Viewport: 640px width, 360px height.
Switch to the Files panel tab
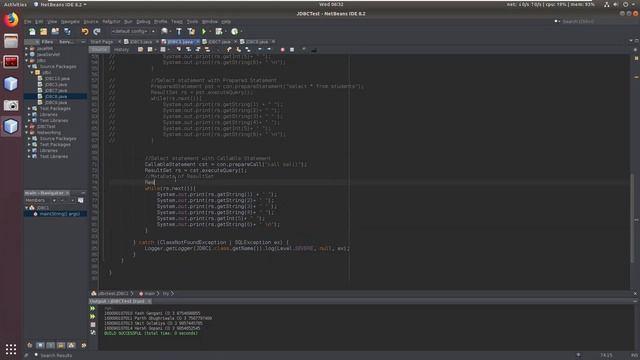click(x=47, y=42)
